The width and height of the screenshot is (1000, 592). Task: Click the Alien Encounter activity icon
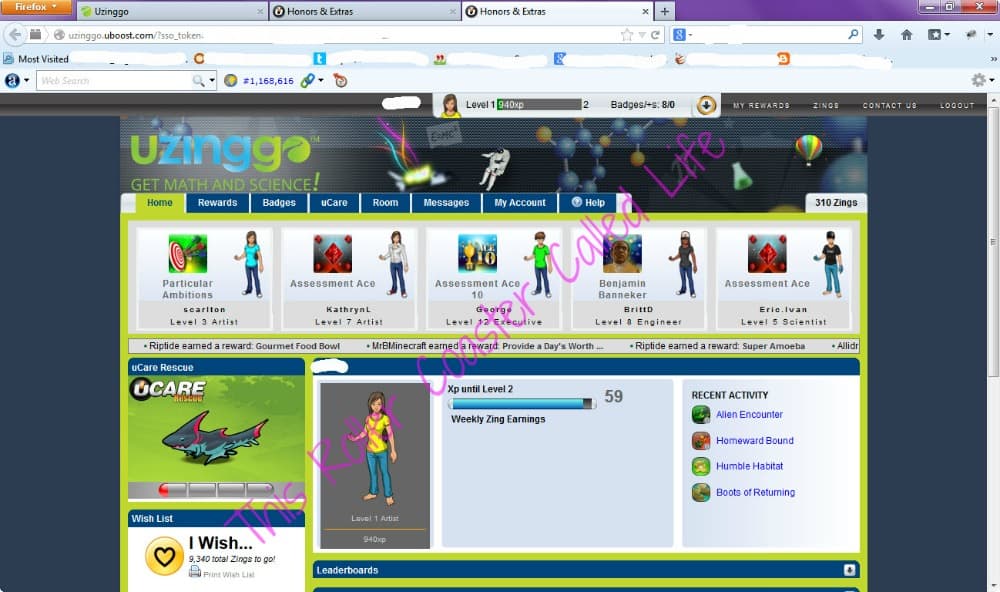pos(701,415)
